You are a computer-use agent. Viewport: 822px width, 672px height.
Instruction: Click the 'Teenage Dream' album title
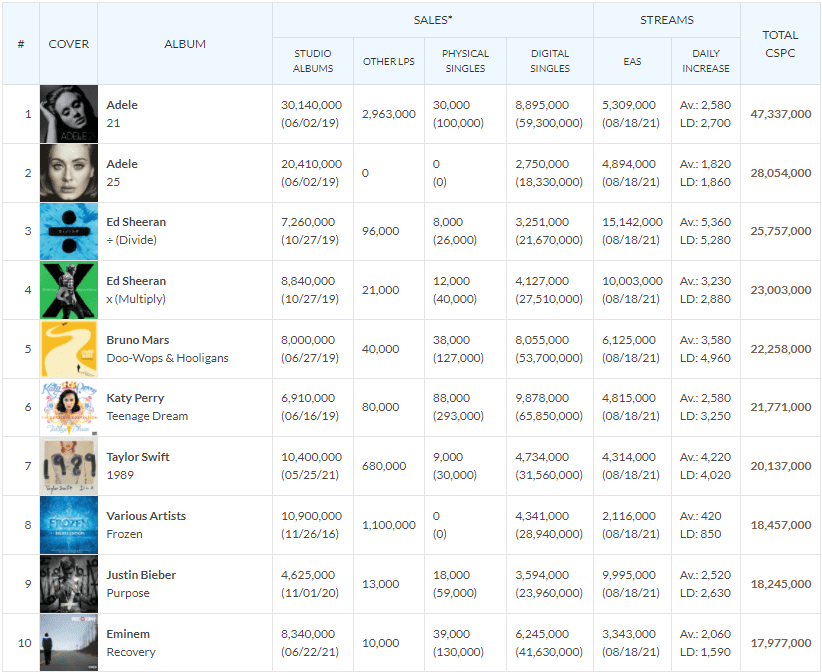147,416
